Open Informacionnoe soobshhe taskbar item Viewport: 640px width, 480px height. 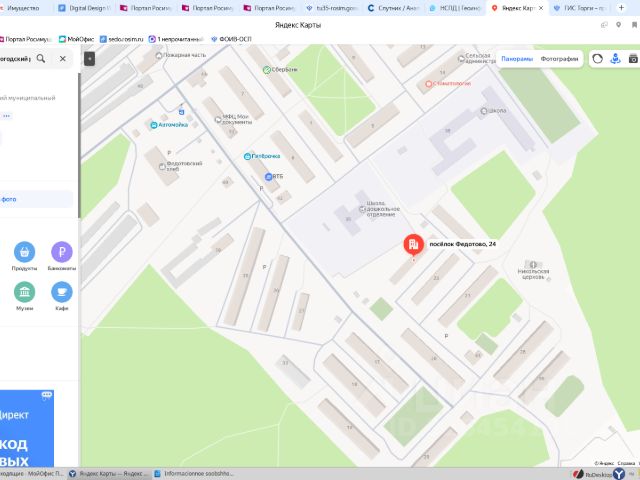click(x=193, y=473)
